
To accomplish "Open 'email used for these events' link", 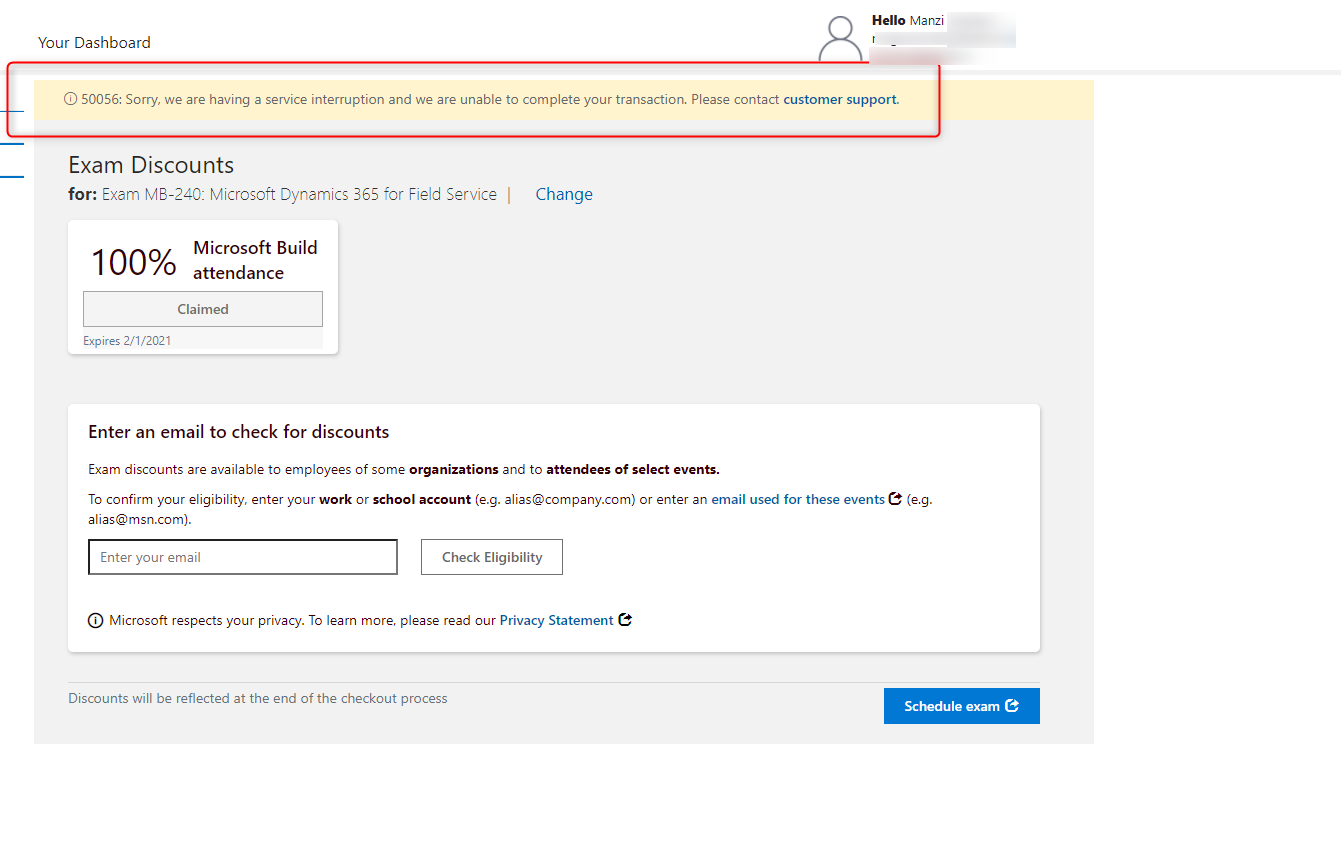I will (x=798, y=499).
